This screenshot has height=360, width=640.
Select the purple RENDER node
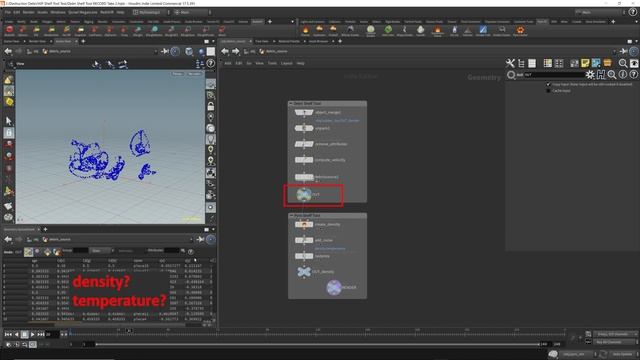point(334,287)
